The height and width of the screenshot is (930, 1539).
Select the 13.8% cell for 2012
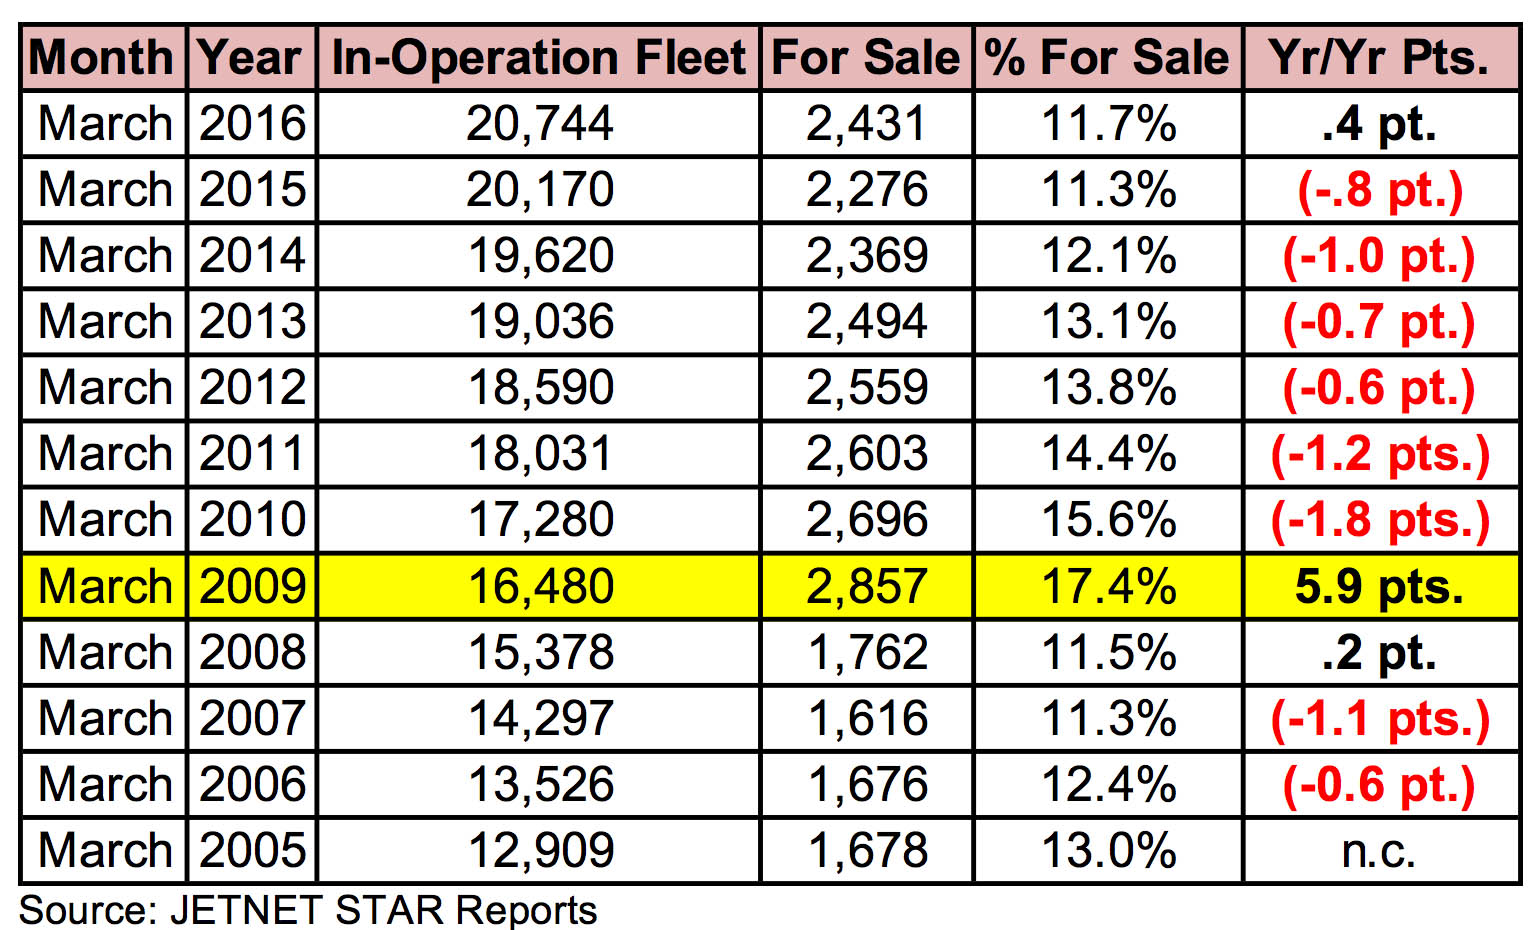click(x=1108, y=388)
